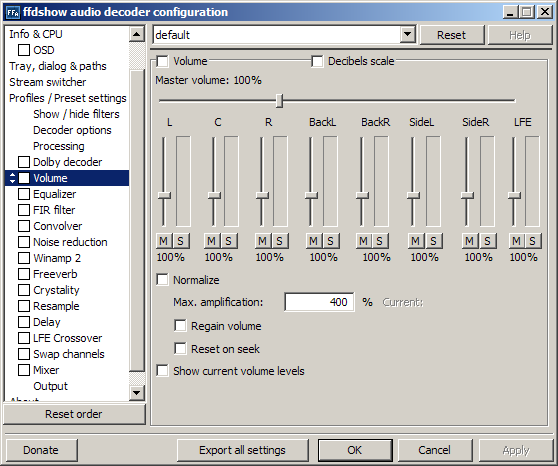The image size is (558, 466).
Task: Enable the Equalizer filter checkbox
Action: pyautogui.click(x=24, y=194)
